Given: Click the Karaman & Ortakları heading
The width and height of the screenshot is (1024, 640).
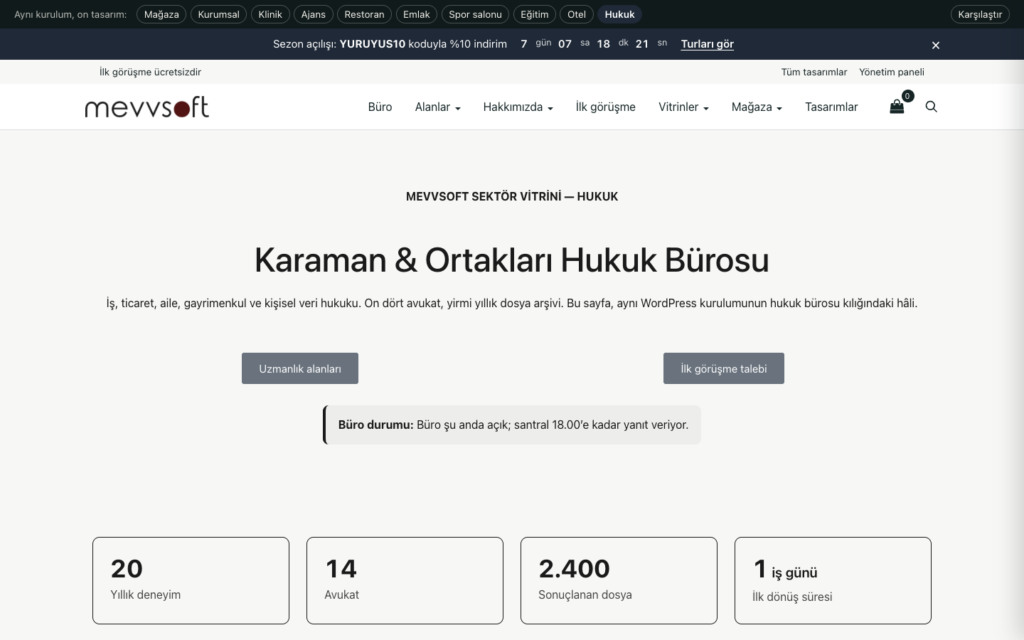Looking at the screenshot, I should tap(512, 260).
